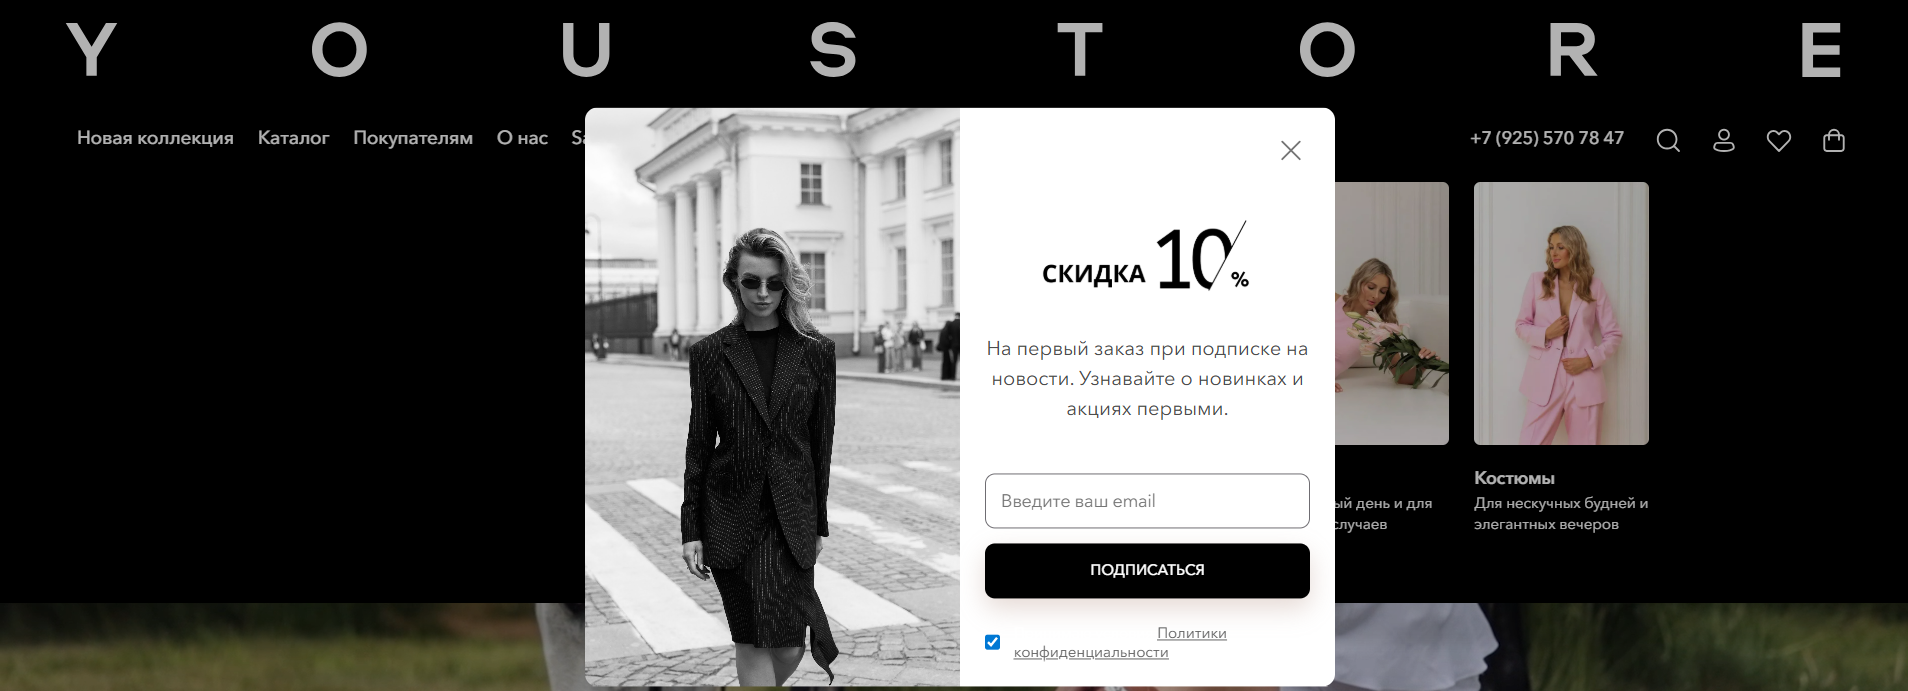Click the Костюмы category title
The image size is (1908, 691).
pos(1514,478)
